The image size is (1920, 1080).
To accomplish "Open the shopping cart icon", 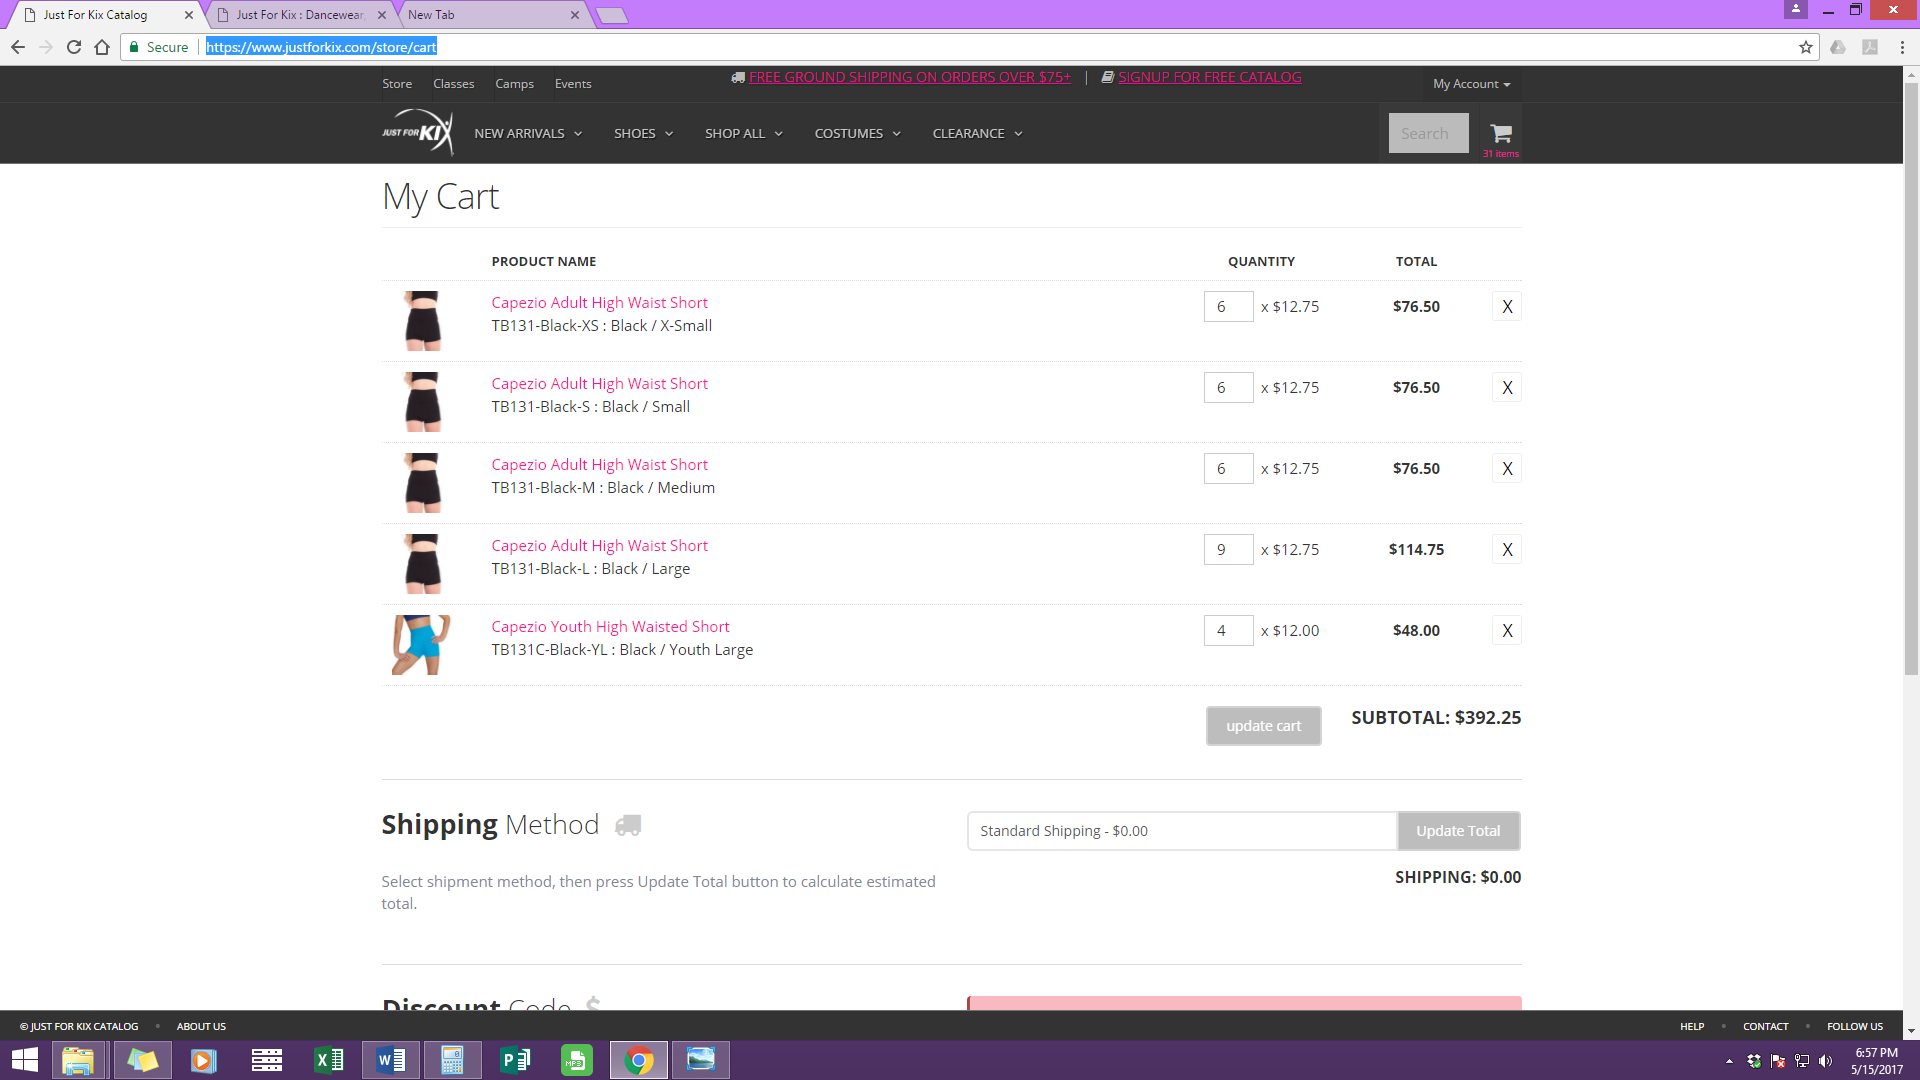I will pyautogui.click(x=1500, y=134).
